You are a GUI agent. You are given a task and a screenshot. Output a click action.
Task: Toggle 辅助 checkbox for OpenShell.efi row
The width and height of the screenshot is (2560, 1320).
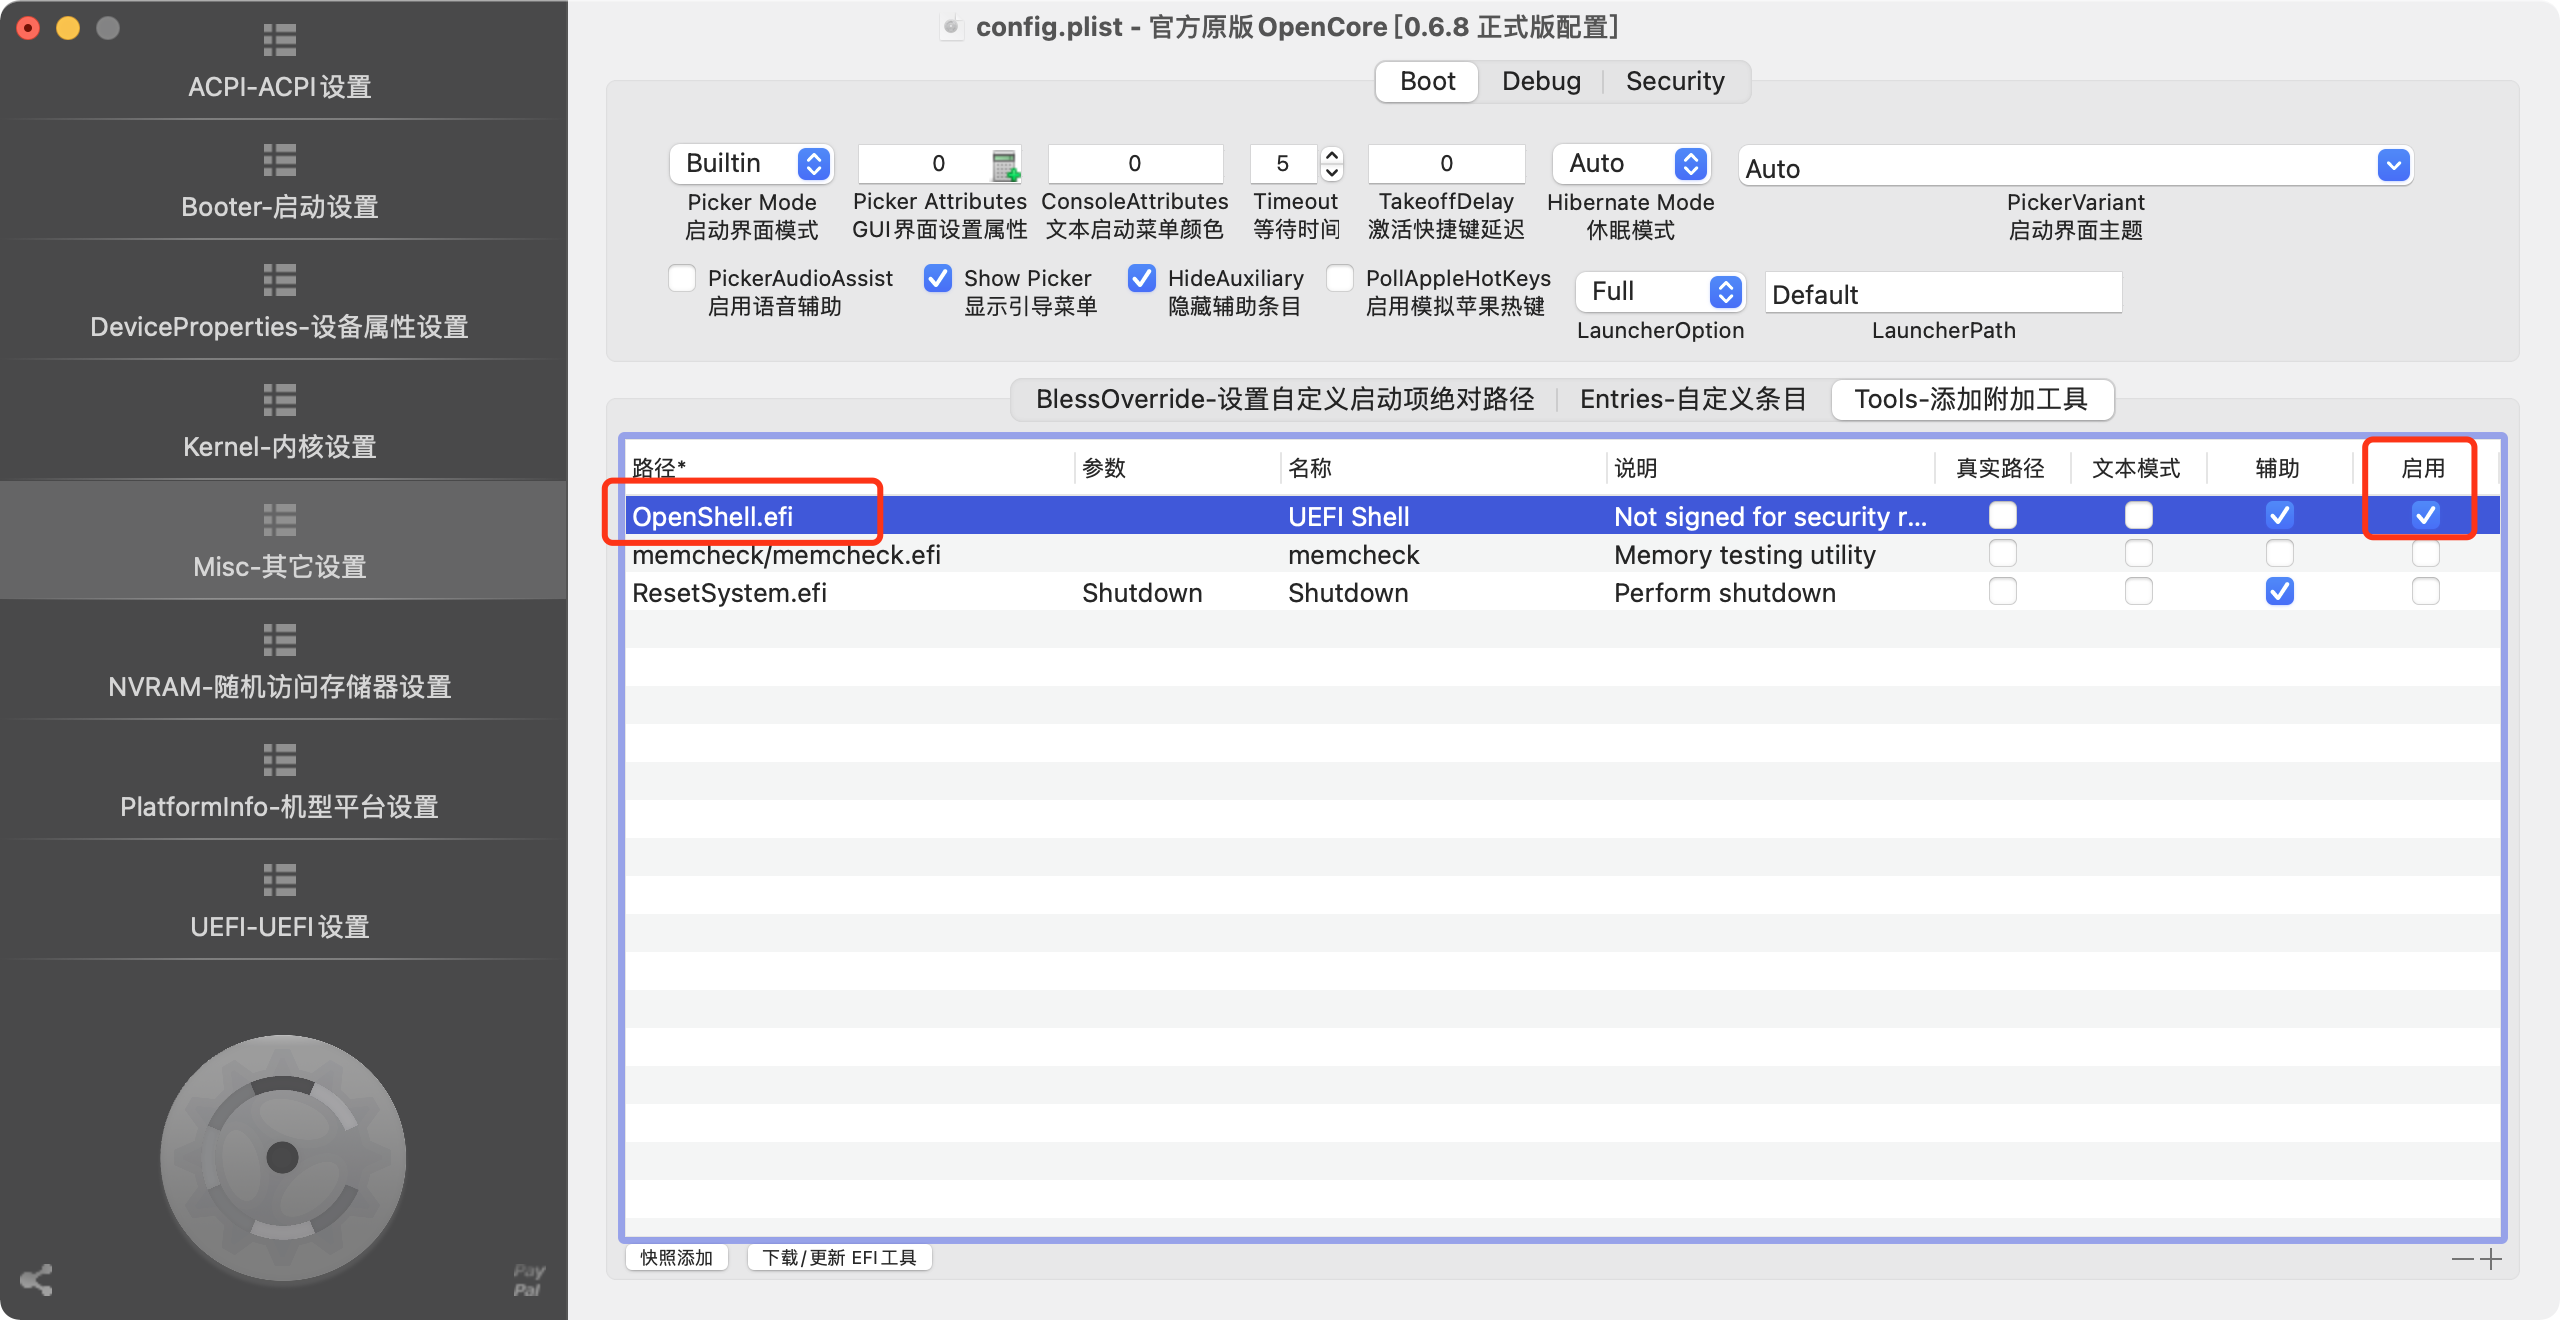pyautogui.click(x=2279, y=515)
